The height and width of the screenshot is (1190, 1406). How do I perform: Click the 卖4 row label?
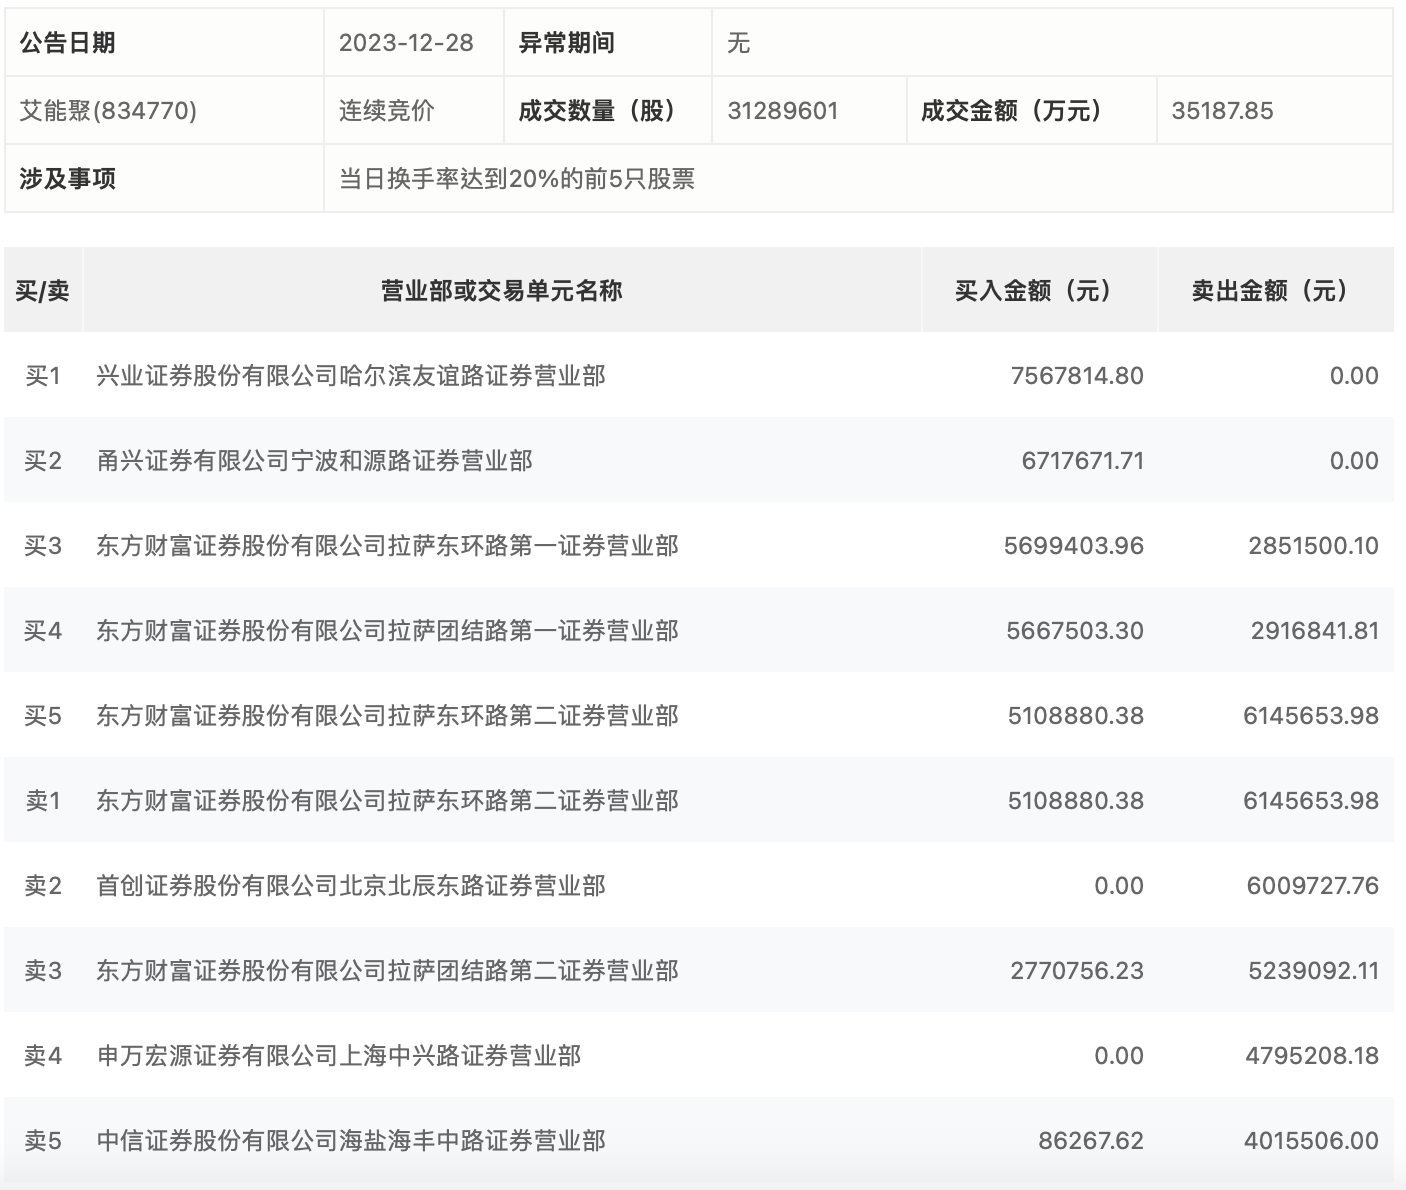pyautogui.click(x=43, y=1055)
